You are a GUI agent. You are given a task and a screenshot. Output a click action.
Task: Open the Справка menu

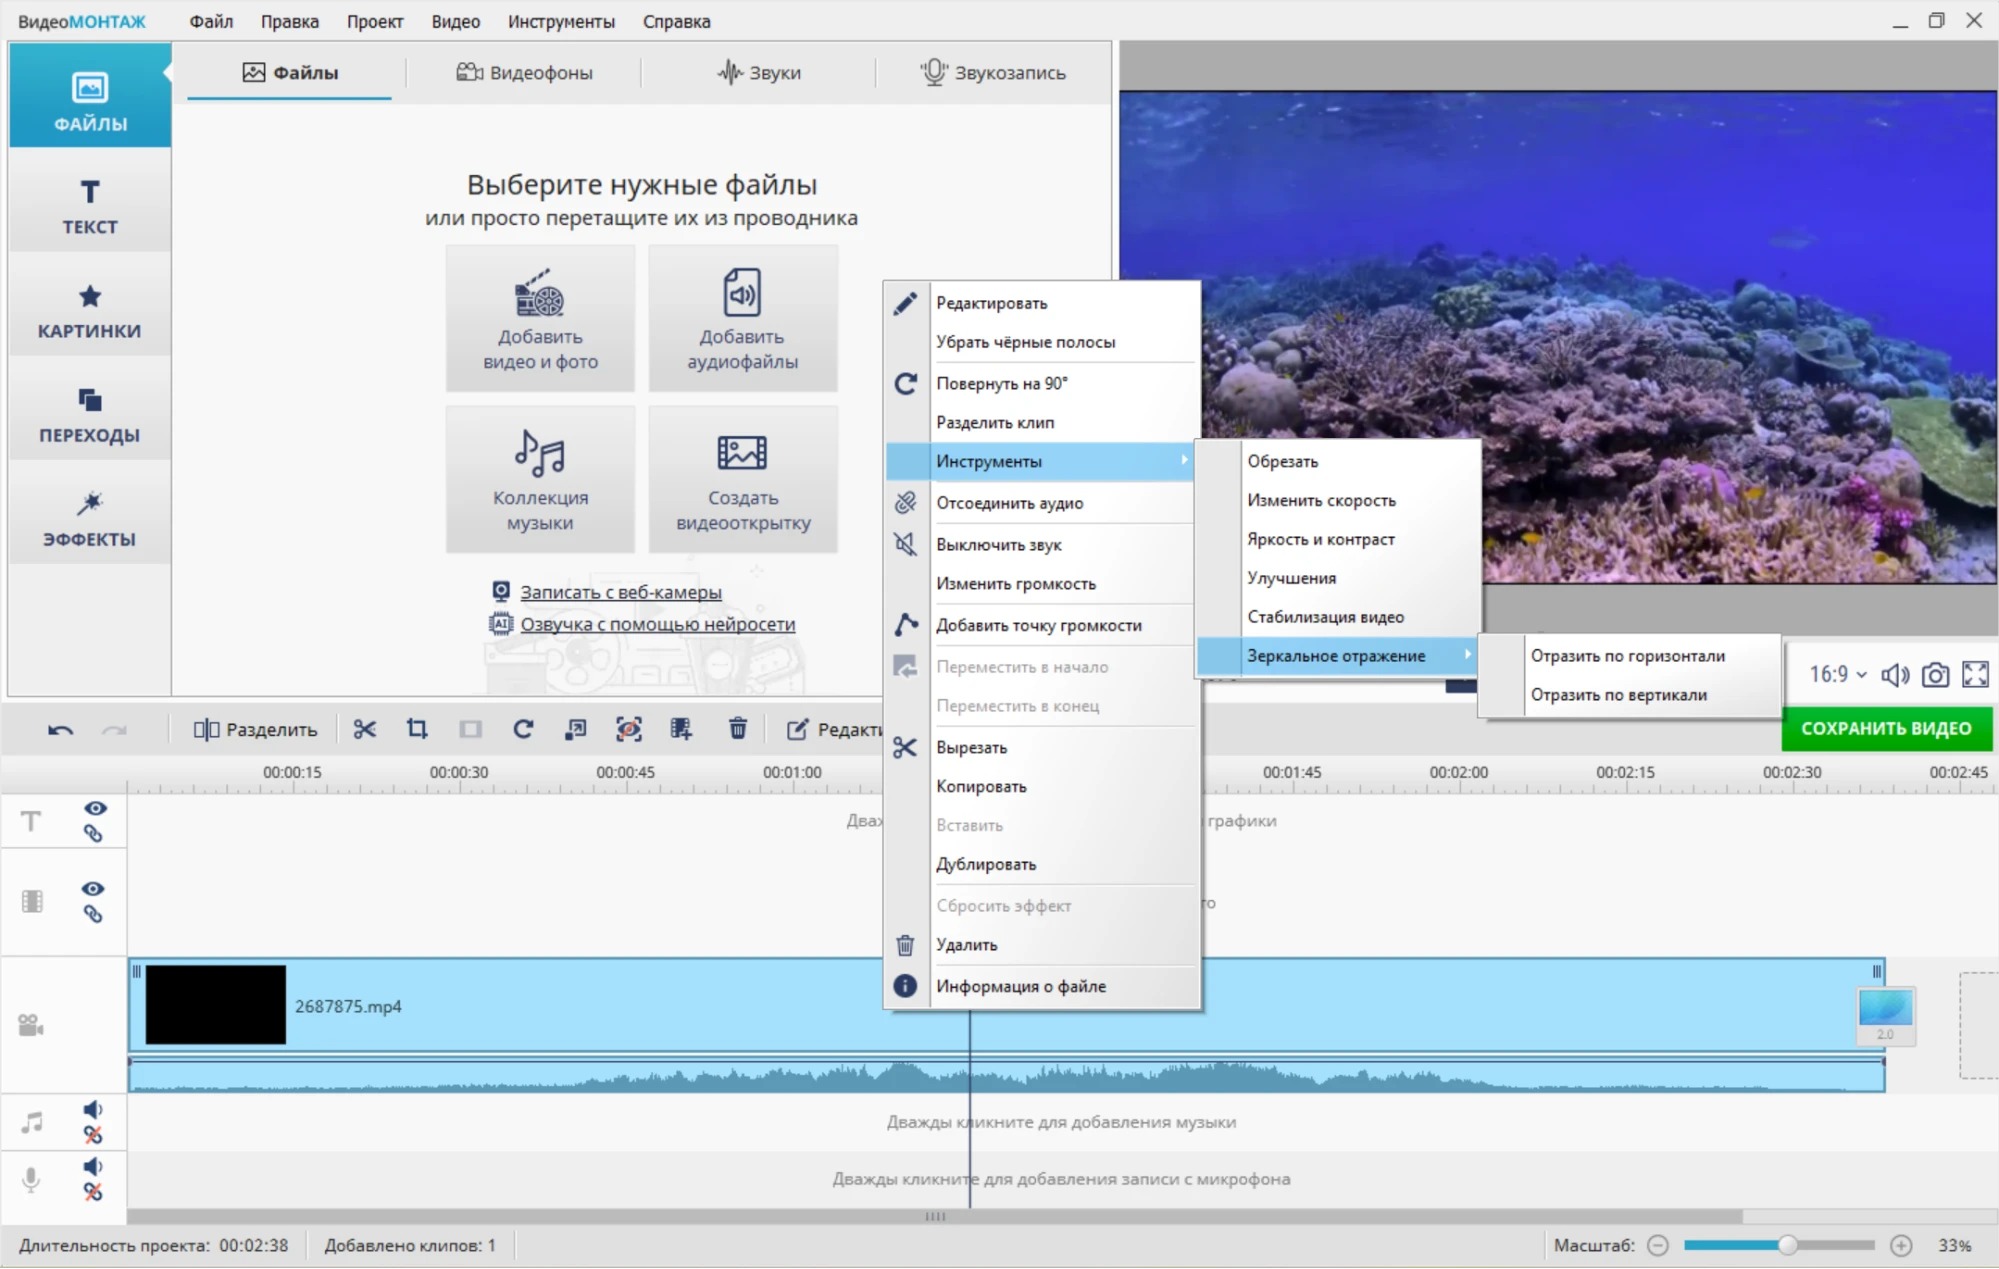(677, 21)
